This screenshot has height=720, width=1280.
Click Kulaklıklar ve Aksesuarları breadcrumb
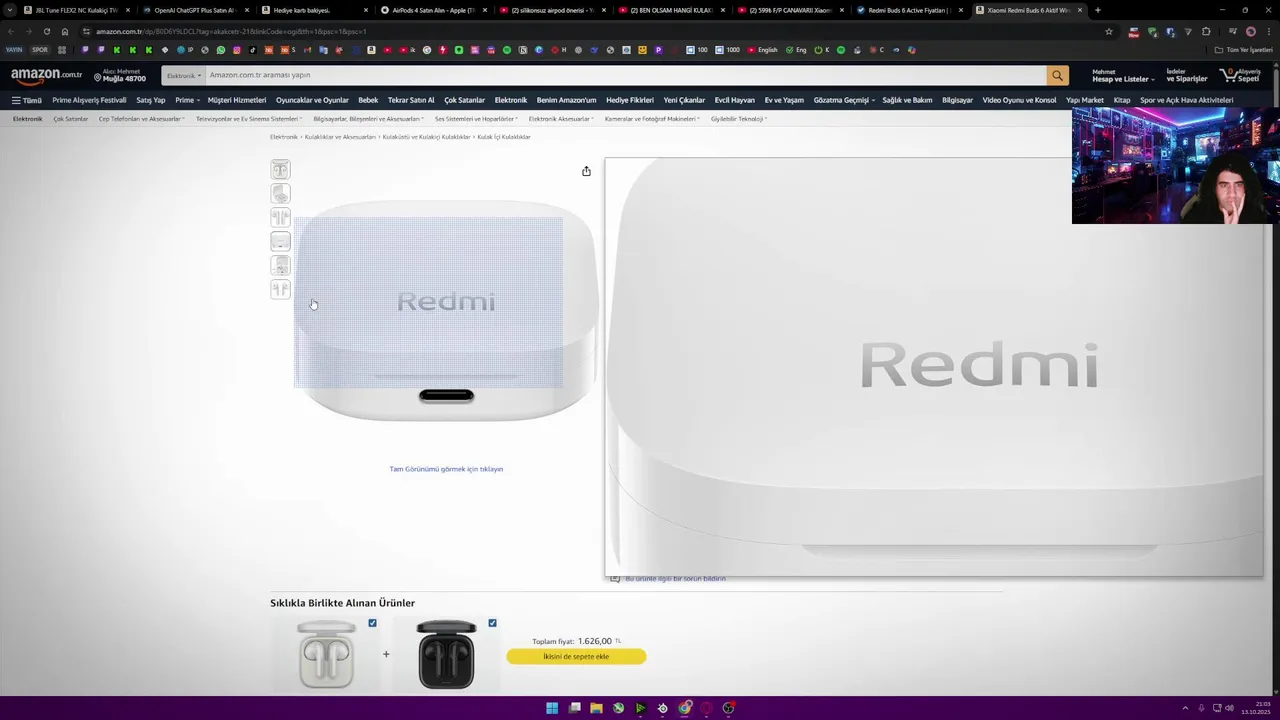click(x=340, y=137)
